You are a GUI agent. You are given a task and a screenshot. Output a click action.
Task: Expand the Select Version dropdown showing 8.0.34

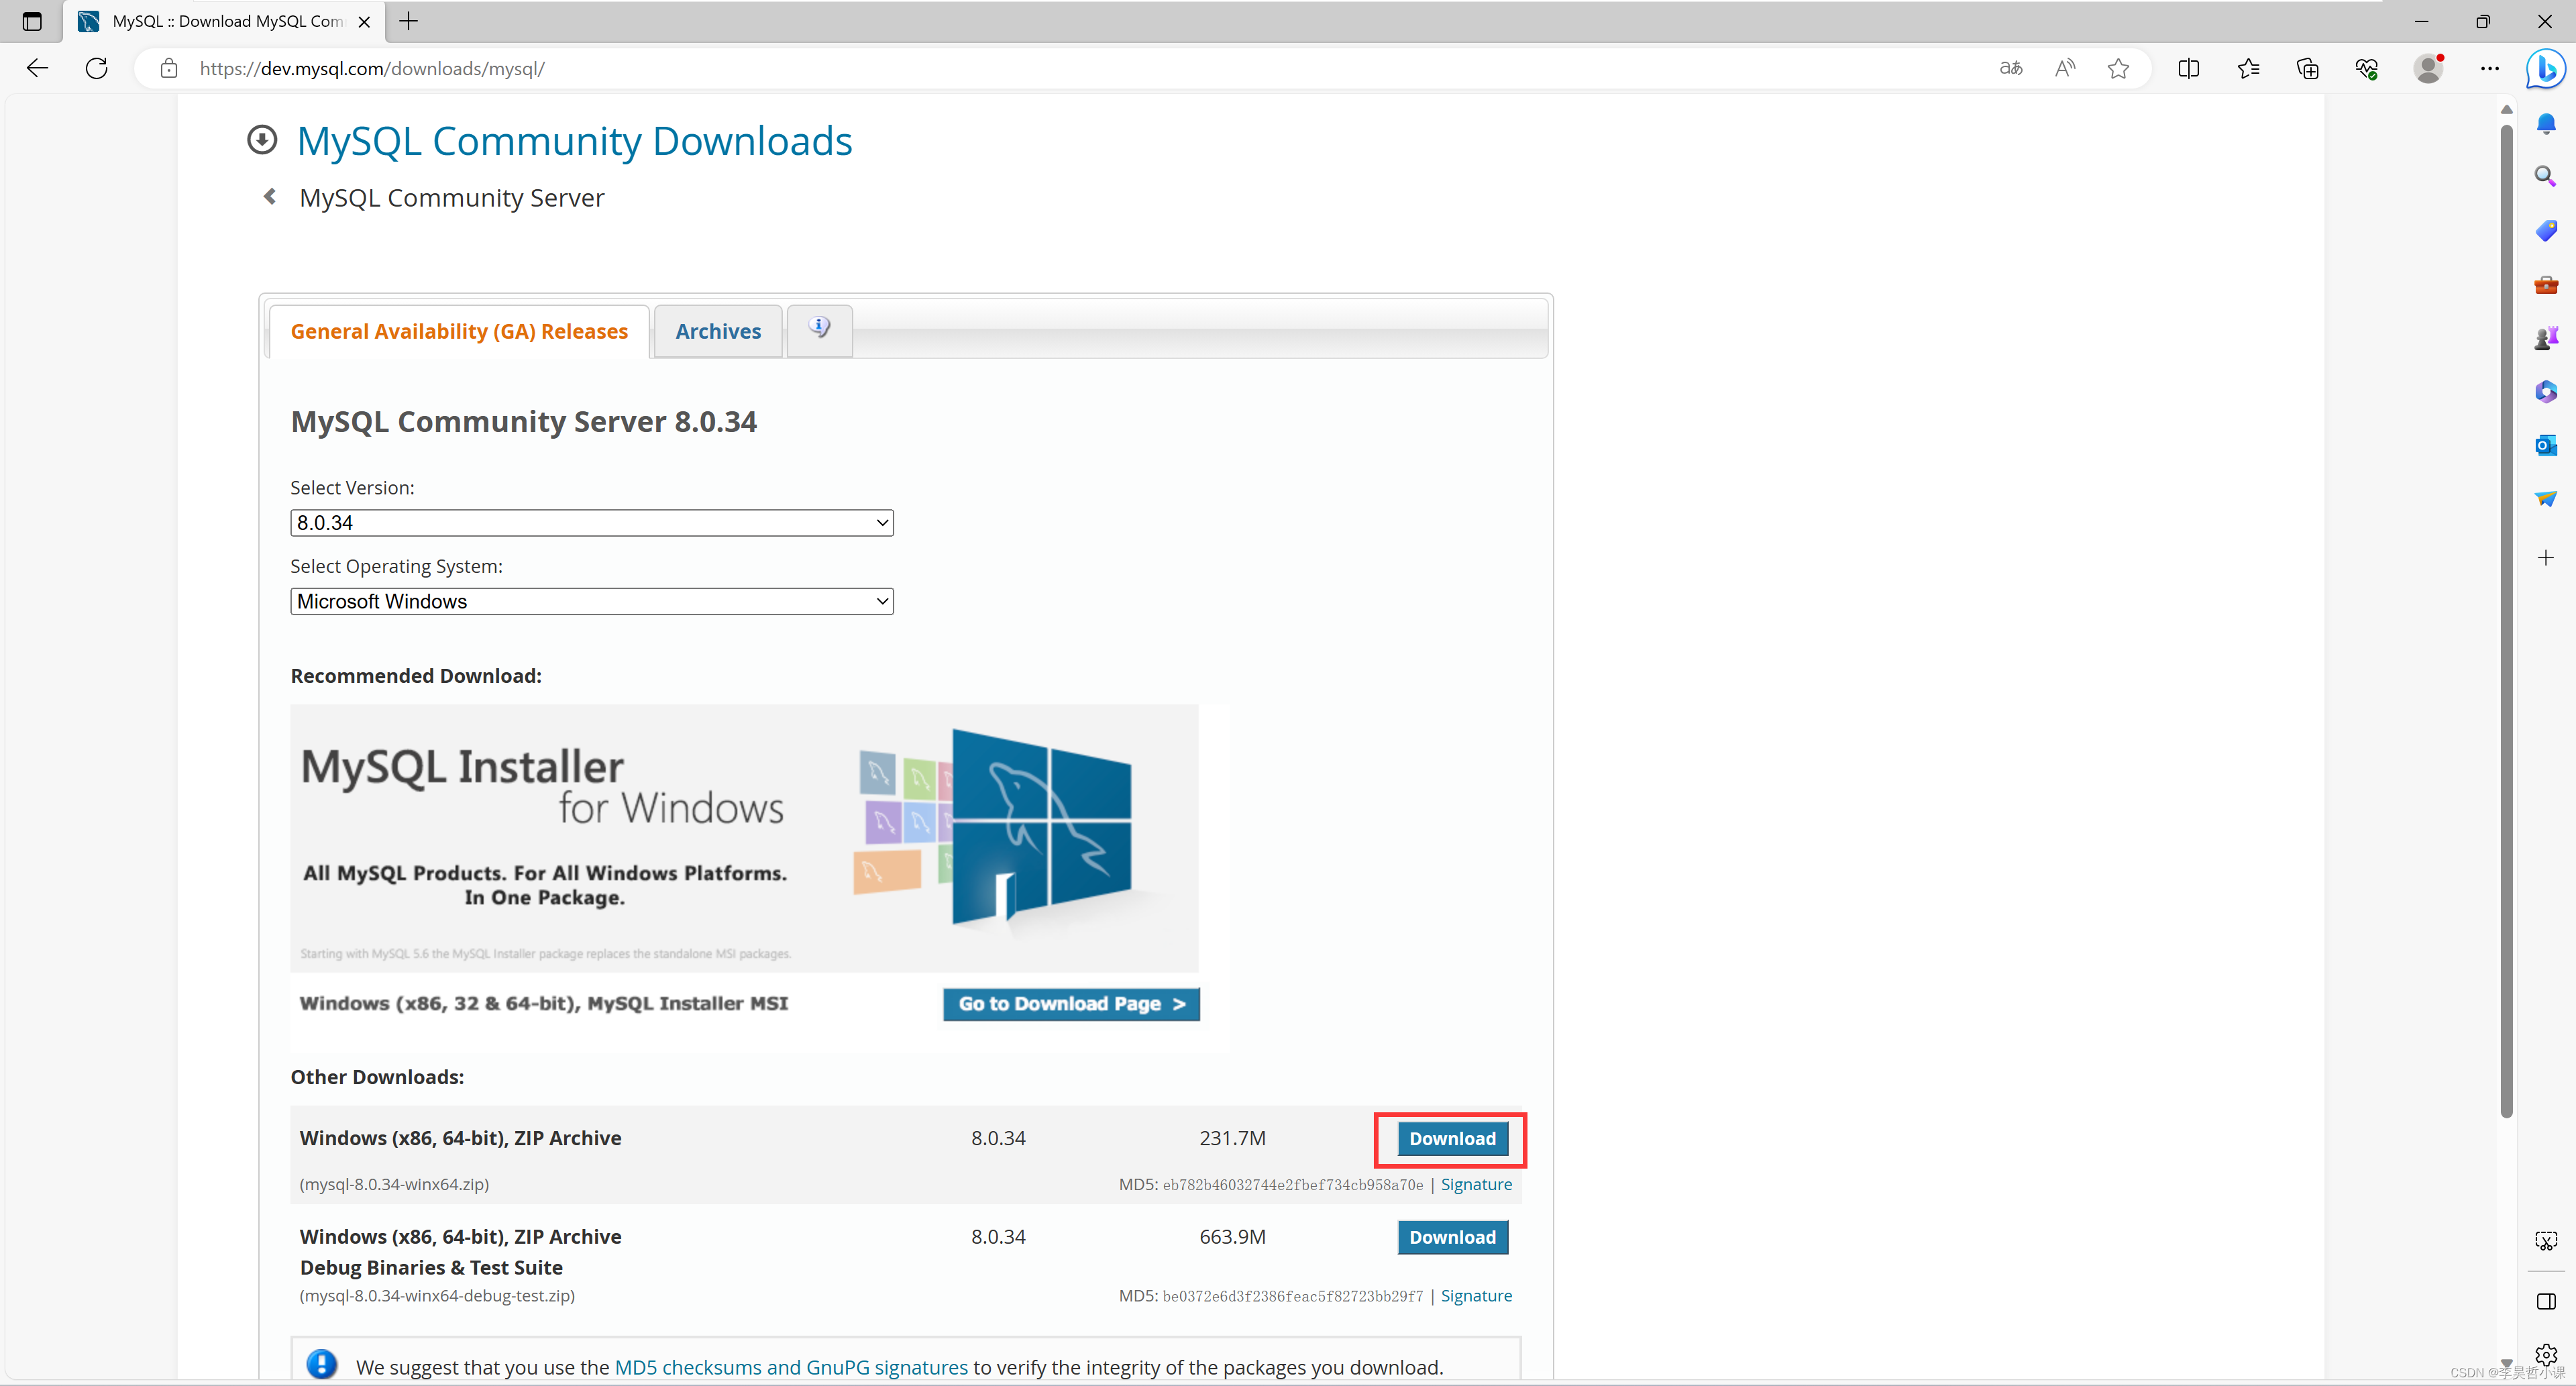click(x=591, y=523)
